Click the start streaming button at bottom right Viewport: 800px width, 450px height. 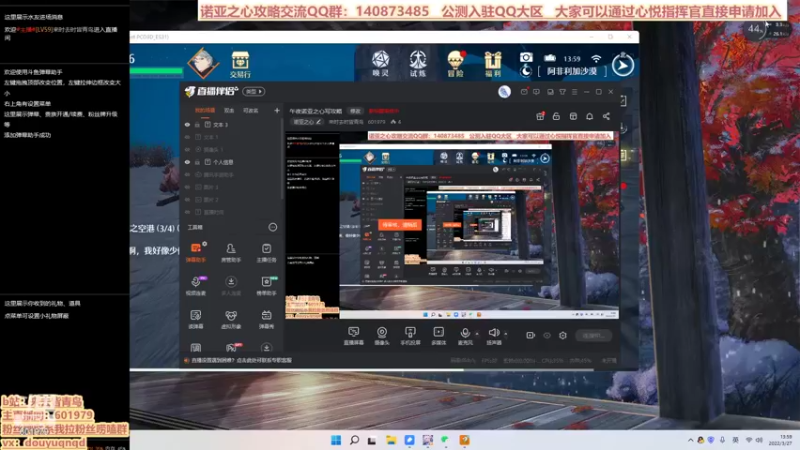pyautogui.click(x=593, y=335)
